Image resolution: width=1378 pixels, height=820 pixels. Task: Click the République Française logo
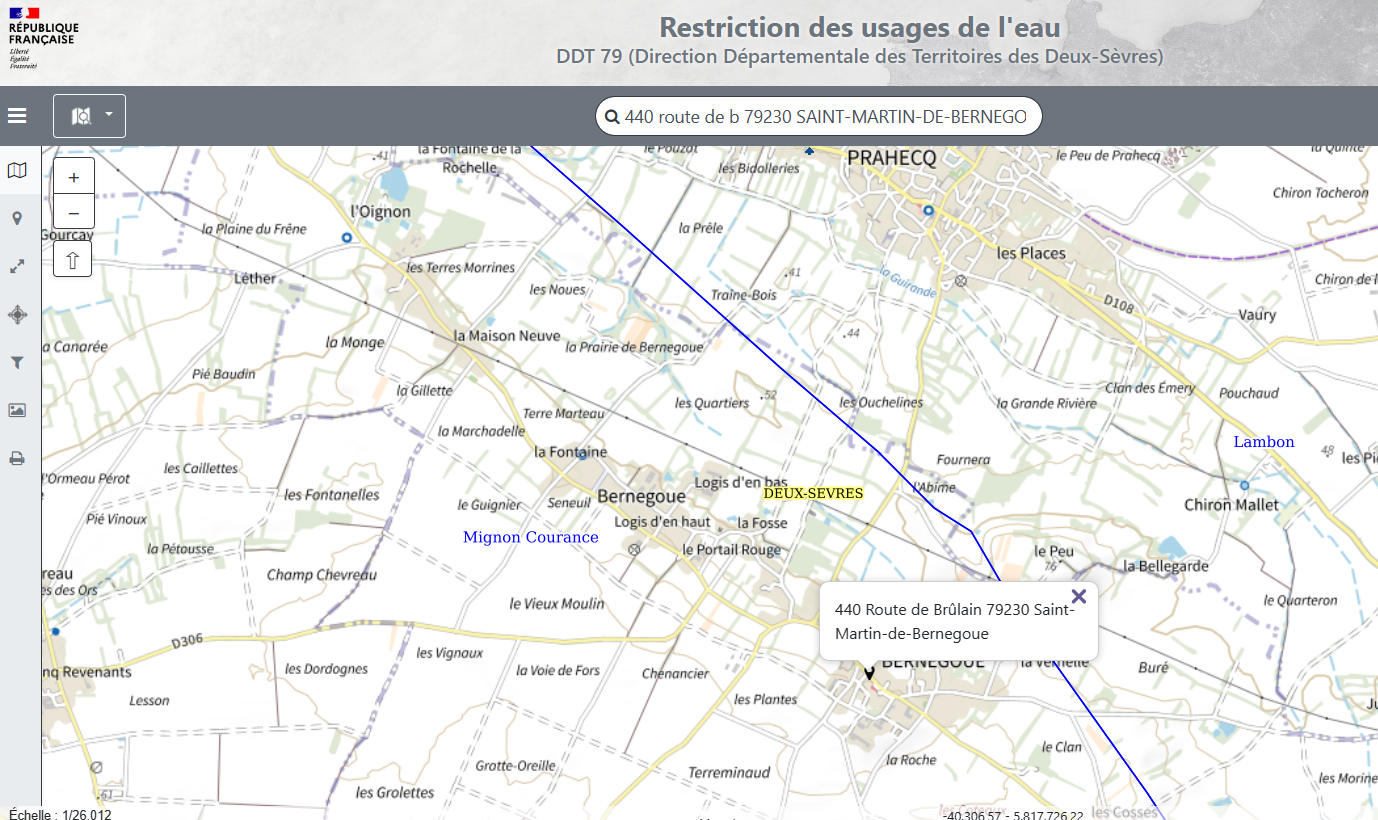point(42,38)
